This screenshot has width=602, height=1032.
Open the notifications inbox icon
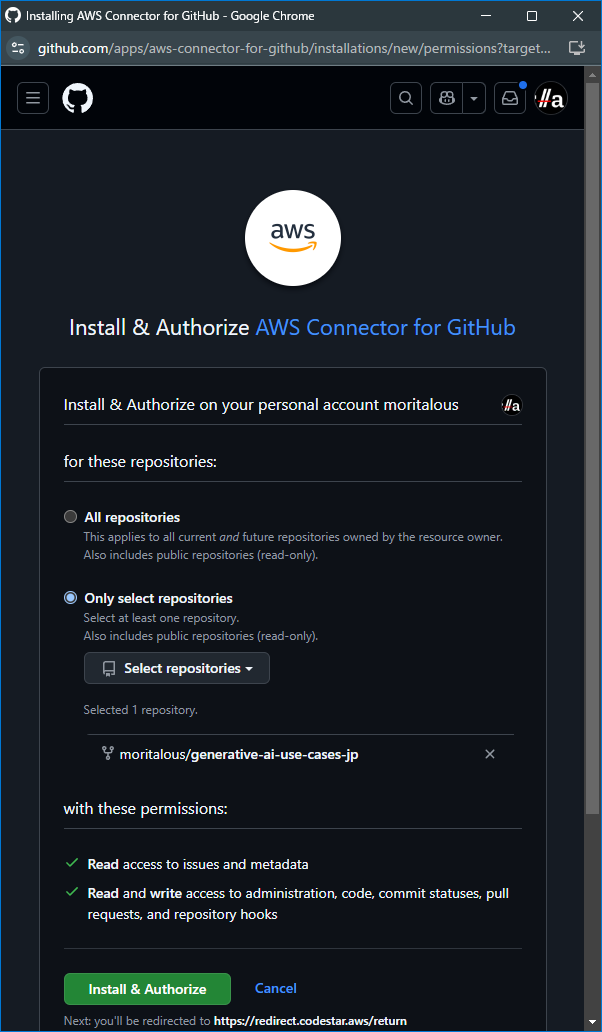coord(510,98)
